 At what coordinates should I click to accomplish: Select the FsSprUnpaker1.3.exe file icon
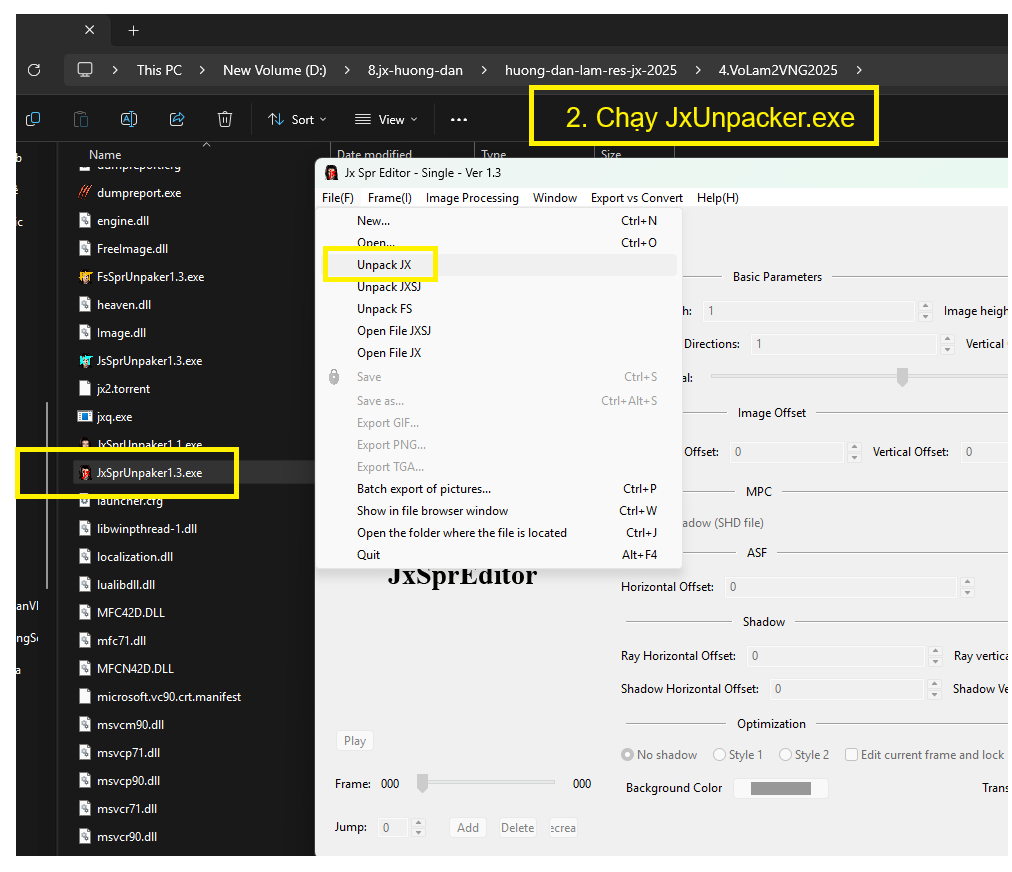[86, 276]
